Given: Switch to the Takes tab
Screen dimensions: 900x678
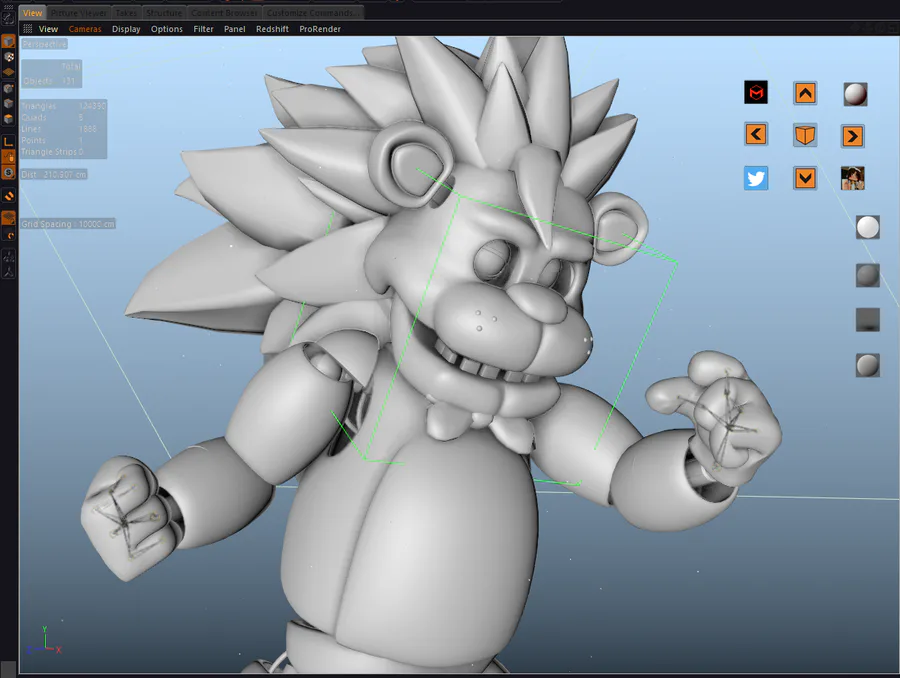Looking at the screenshot, I should (x=126, y=13).
